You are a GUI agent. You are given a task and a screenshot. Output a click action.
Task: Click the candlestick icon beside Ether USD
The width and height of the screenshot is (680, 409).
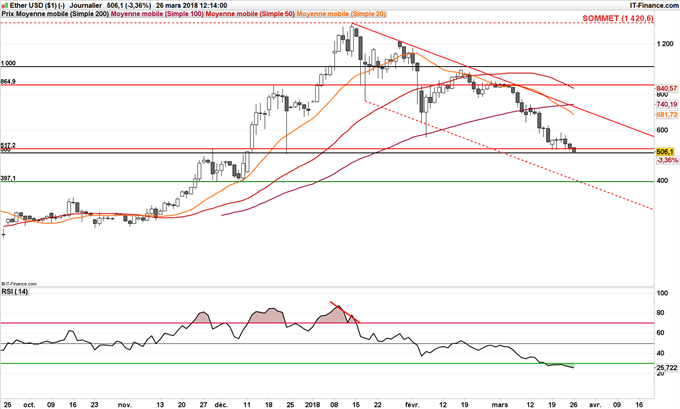click(4, 5)
